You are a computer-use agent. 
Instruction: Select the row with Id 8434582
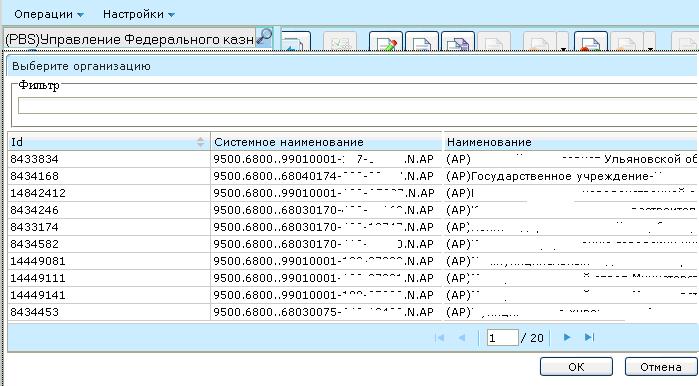[x=353, y=244]
